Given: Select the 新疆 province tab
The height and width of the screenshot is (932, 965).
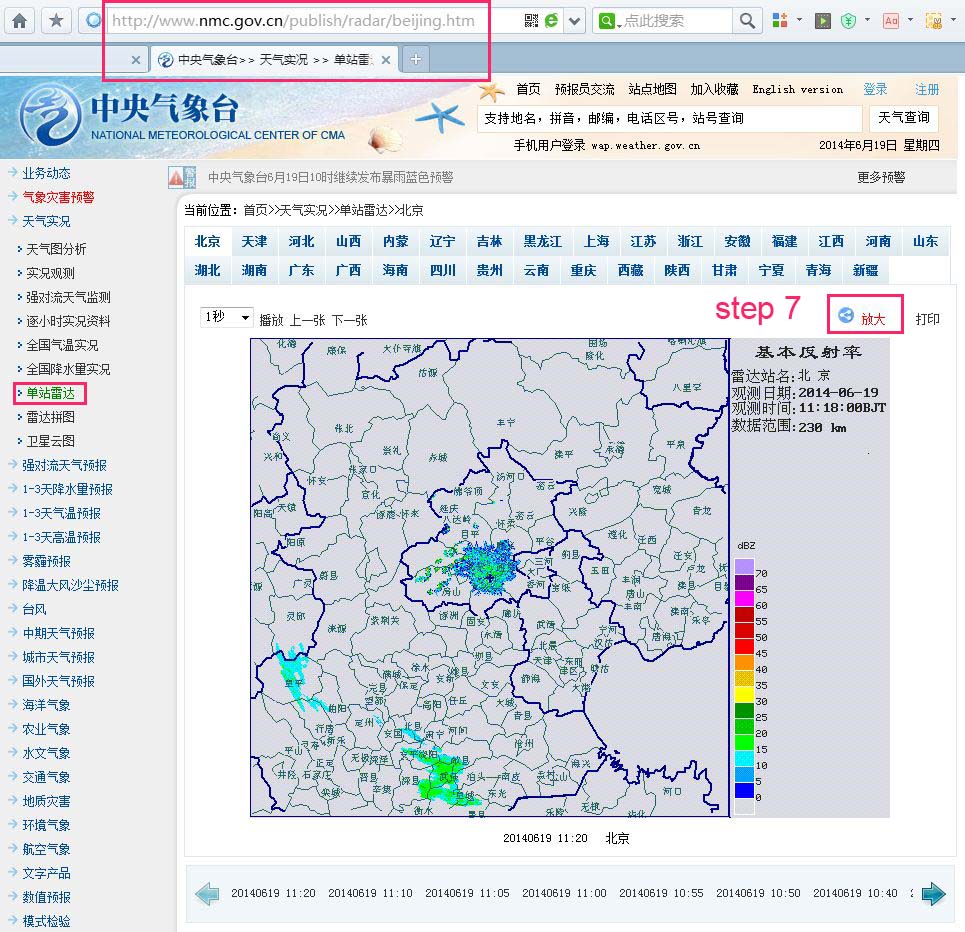Looking at the screenshot, I should pos(865,270).
